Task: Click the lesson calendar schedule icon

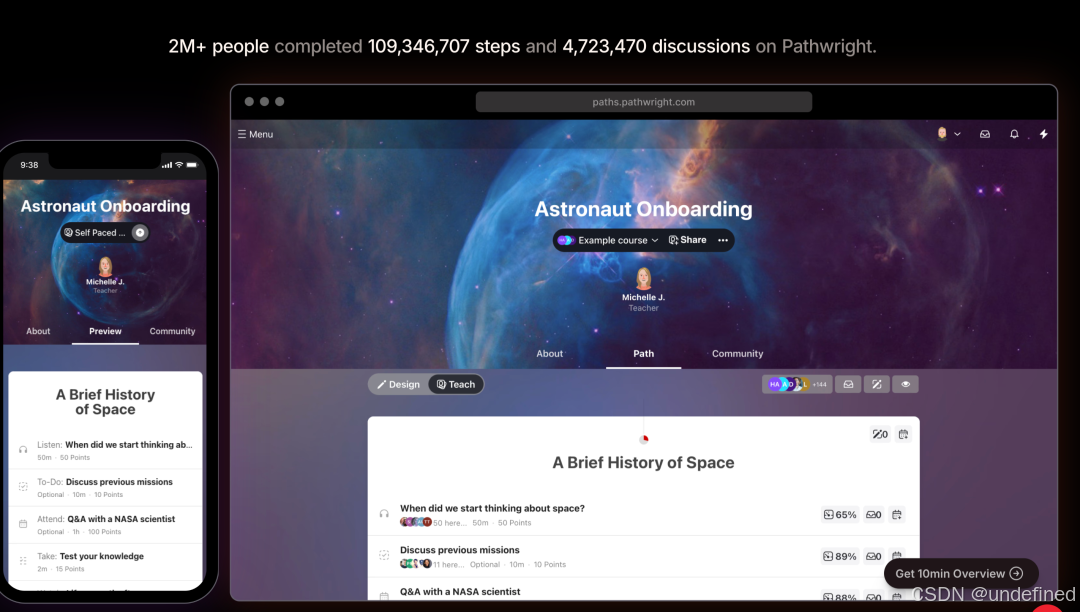Action: pos(903,434)
